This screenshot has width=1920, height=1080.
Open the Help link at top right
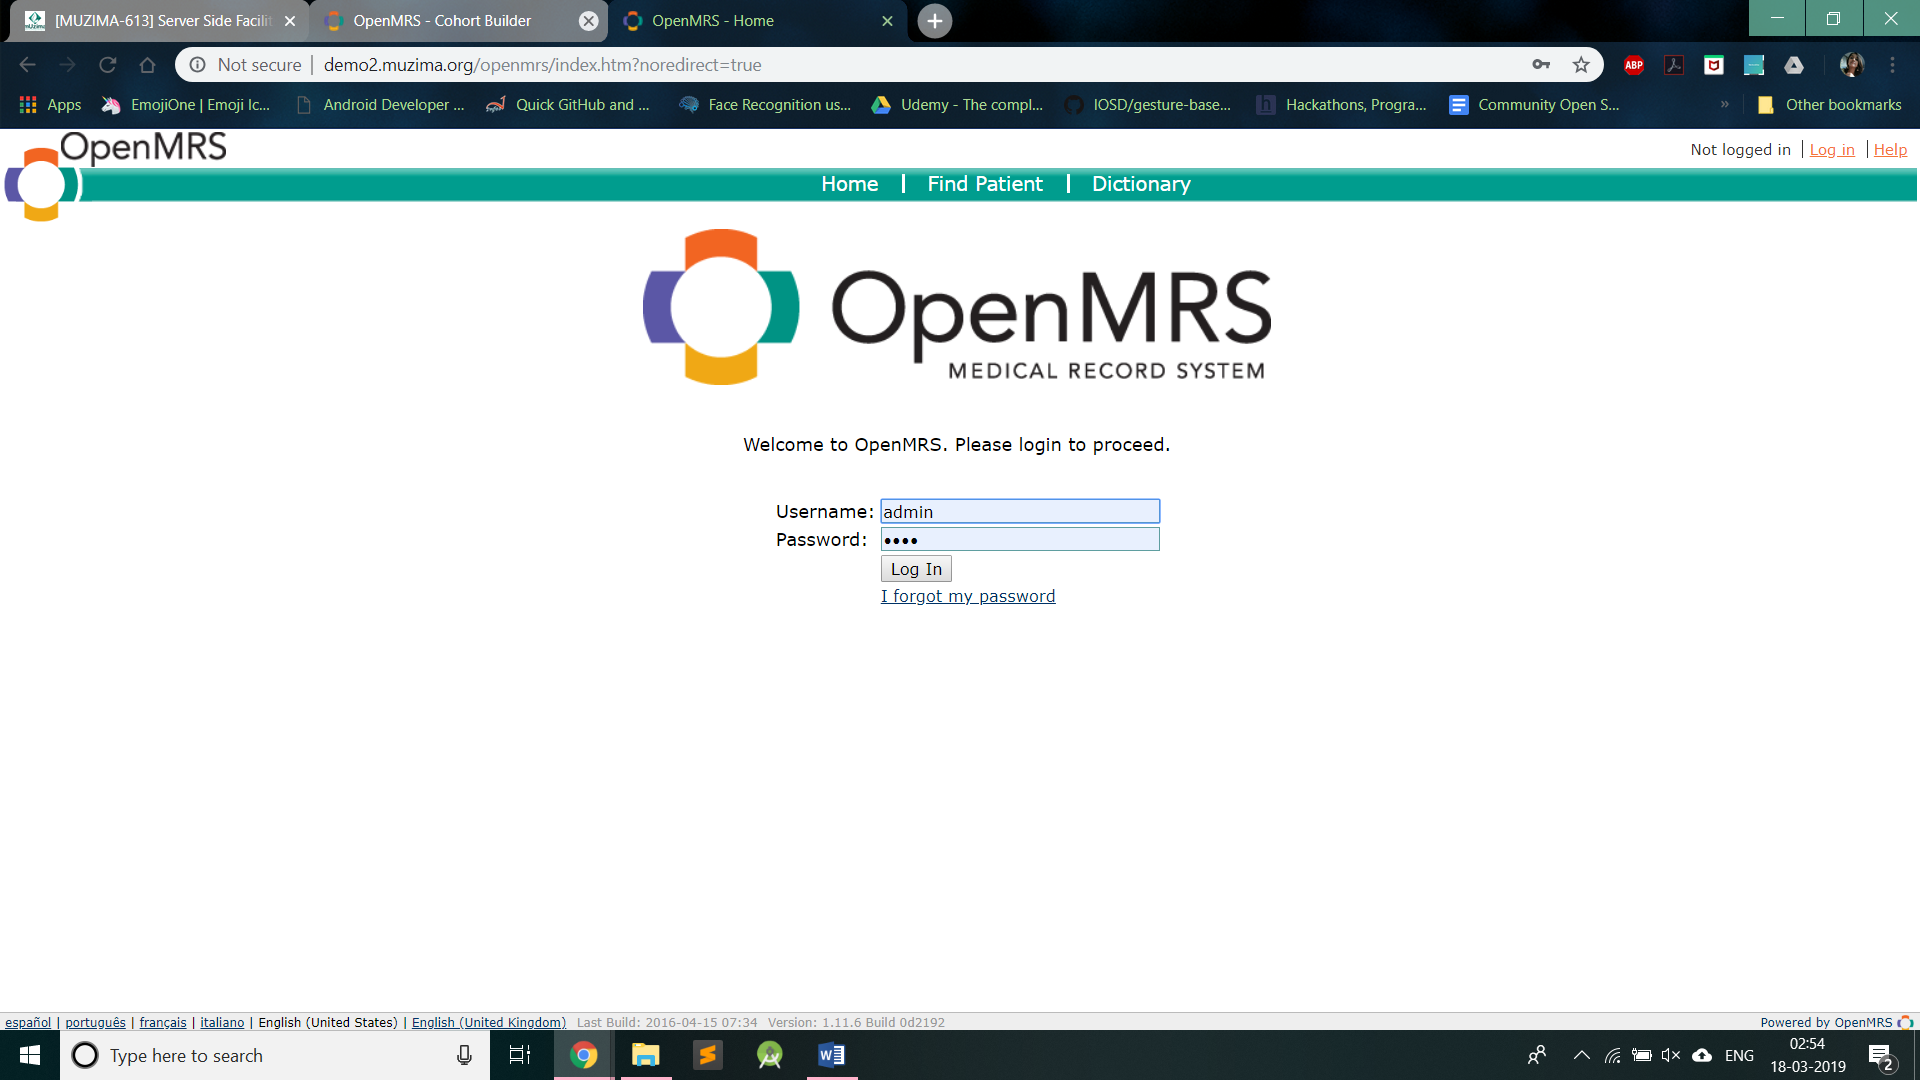(x=1890, y=150)
